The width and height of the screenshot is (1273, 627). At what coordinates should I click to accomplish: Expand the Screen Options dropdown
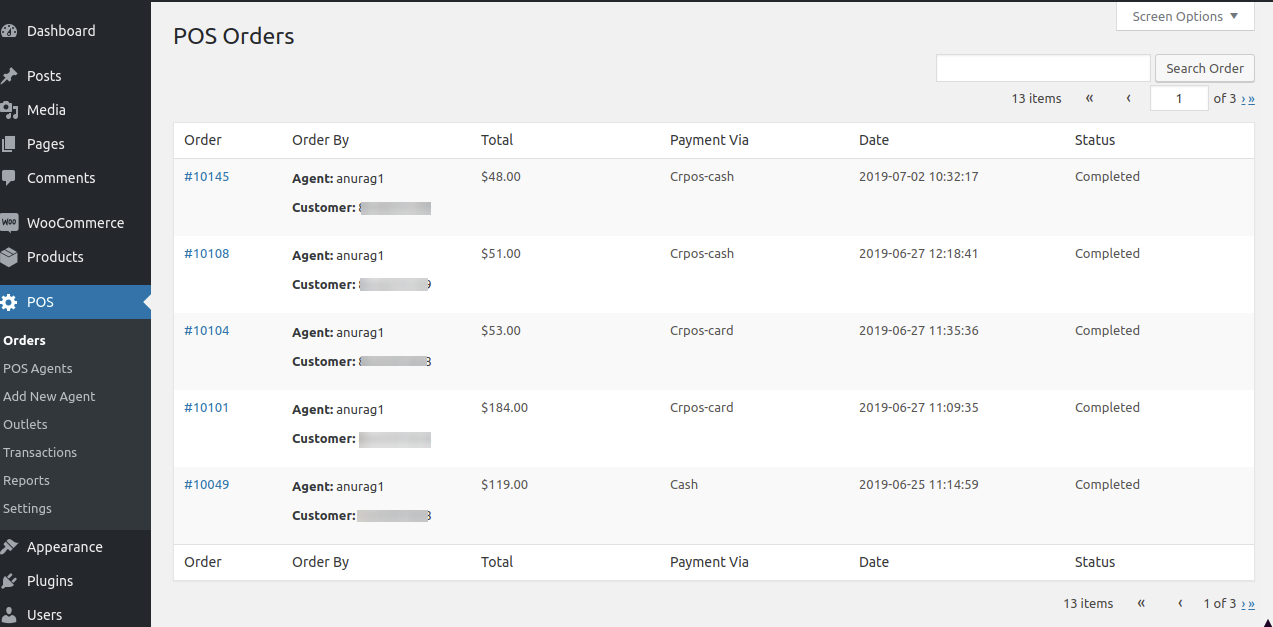pos(1185,17)
